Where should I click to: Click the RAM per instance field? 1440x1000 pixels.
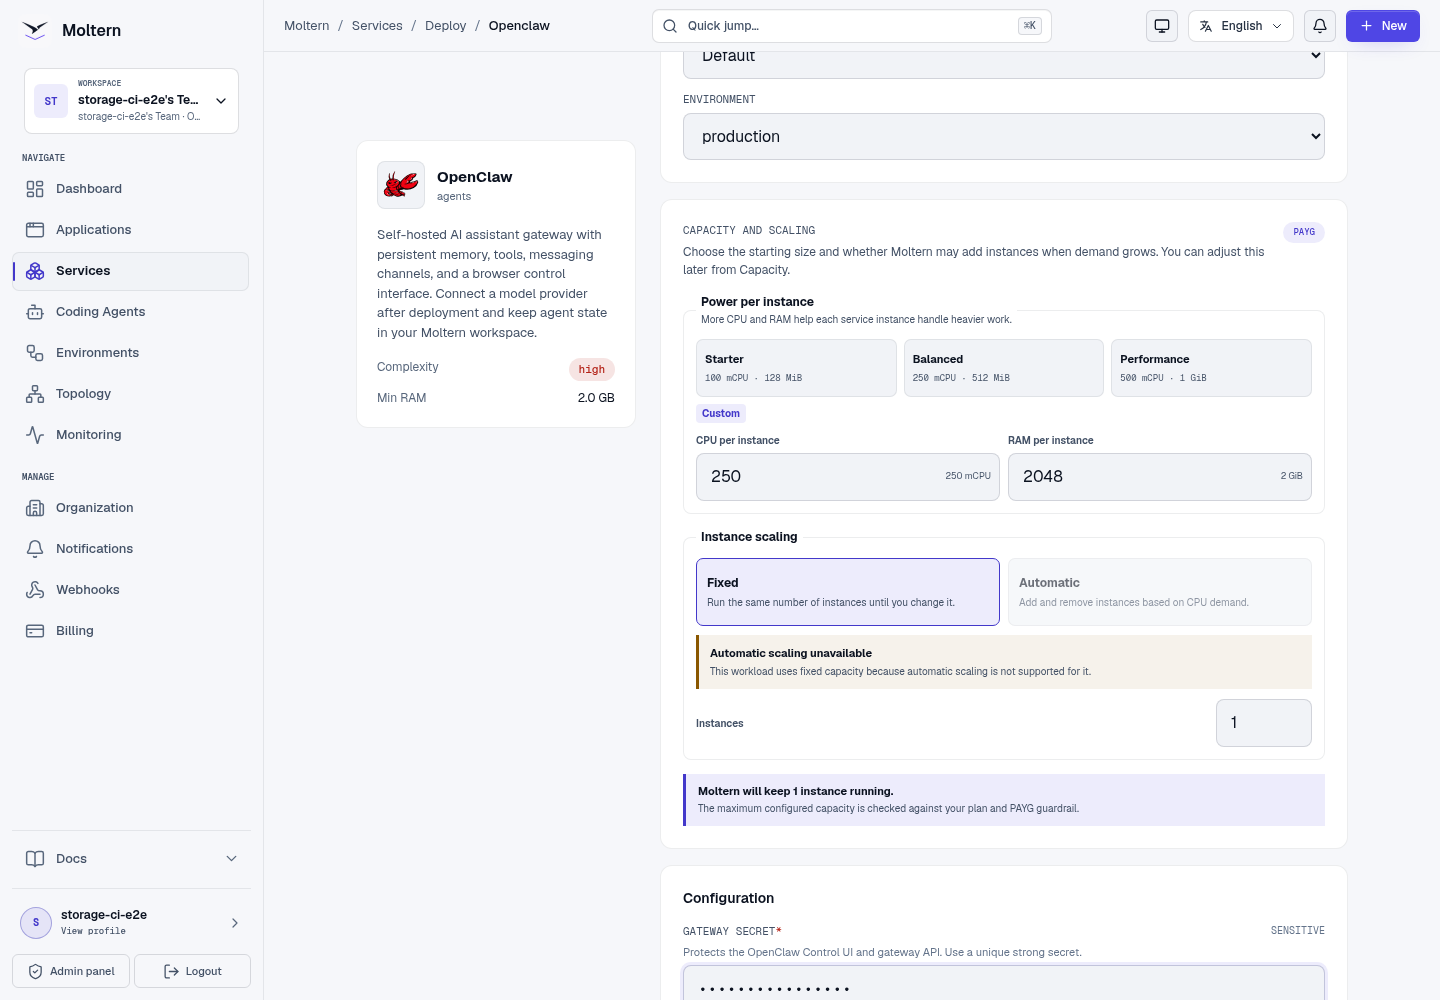pos(1160,477)
